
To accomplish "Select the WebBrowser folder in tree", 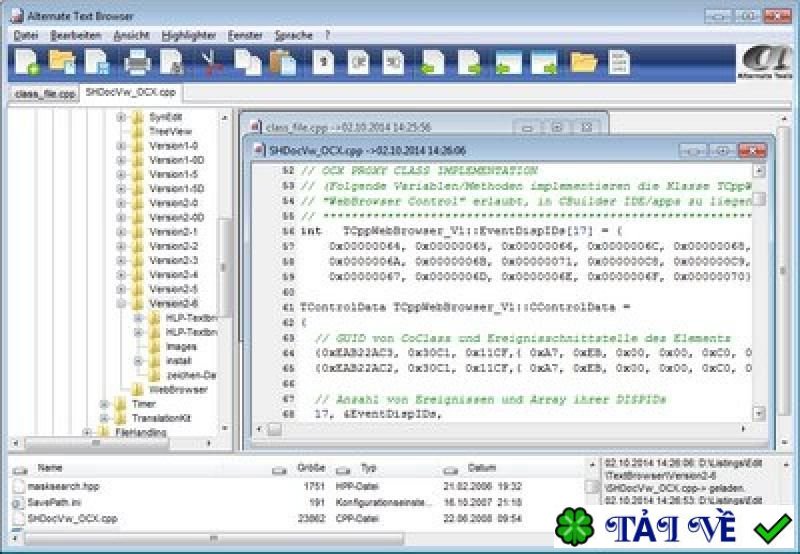I will click(x=178, y=390).
